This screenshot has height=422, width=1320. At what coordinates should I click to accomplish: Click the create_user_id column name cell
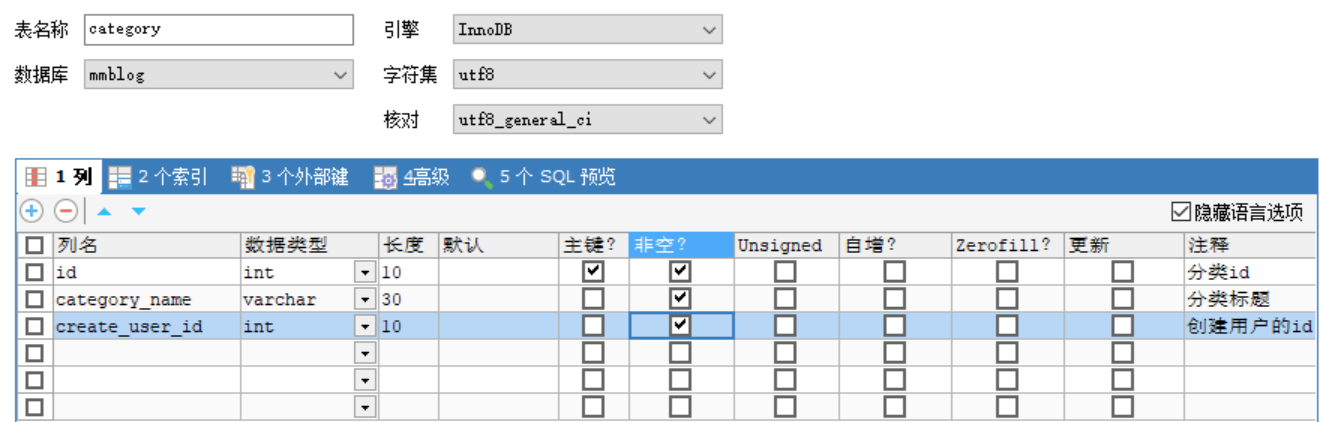(147, 326)
